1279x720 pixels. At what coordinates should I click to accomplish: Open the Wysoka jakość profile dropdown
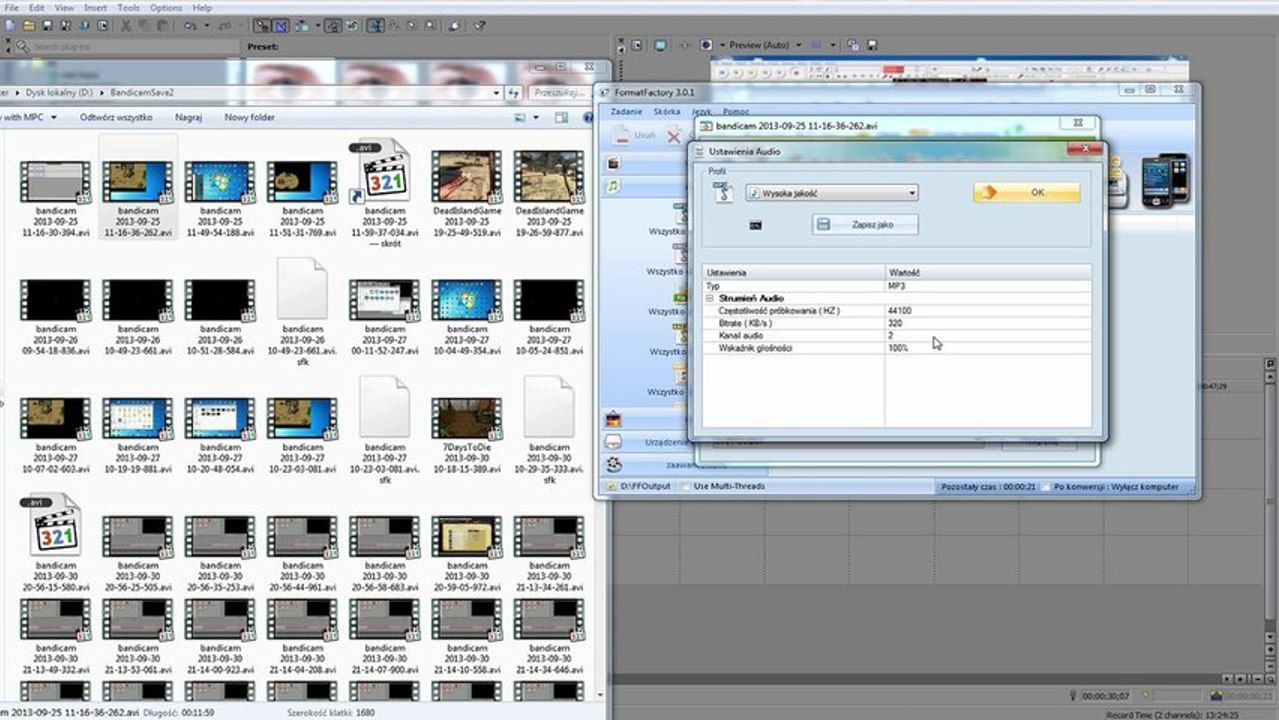831,192
